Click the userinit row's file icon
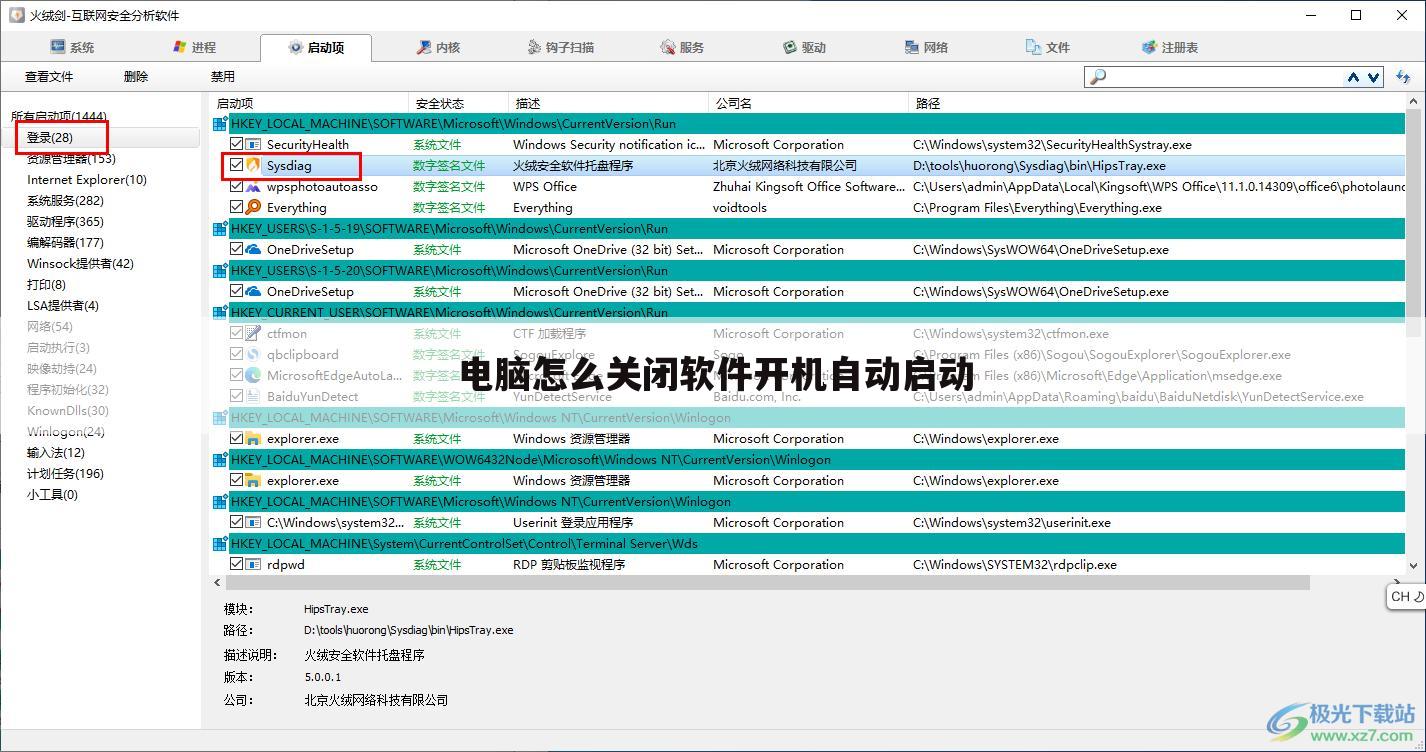Screen dimensions: 1426x752 coord(253,523)
